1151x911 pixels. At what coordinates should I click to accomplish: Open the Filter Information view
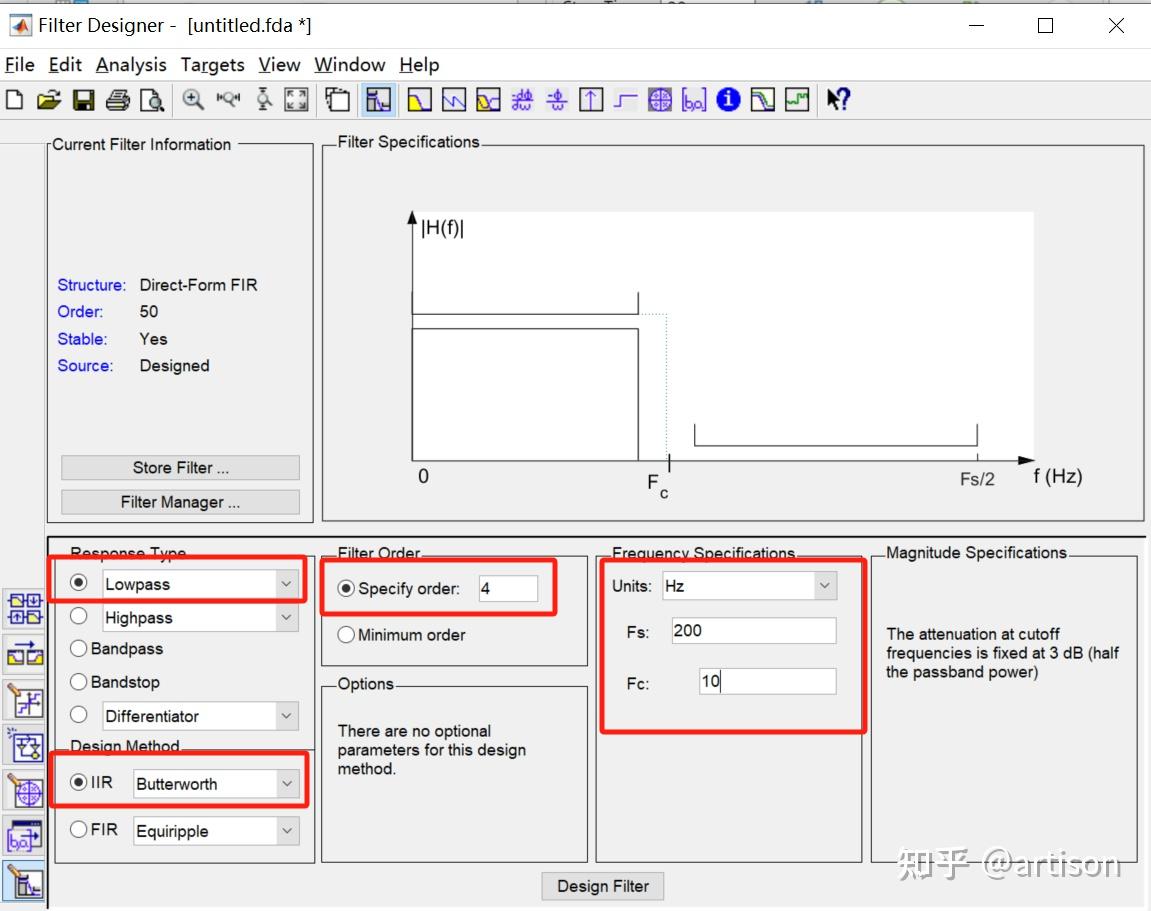click(x=727, y=99)
